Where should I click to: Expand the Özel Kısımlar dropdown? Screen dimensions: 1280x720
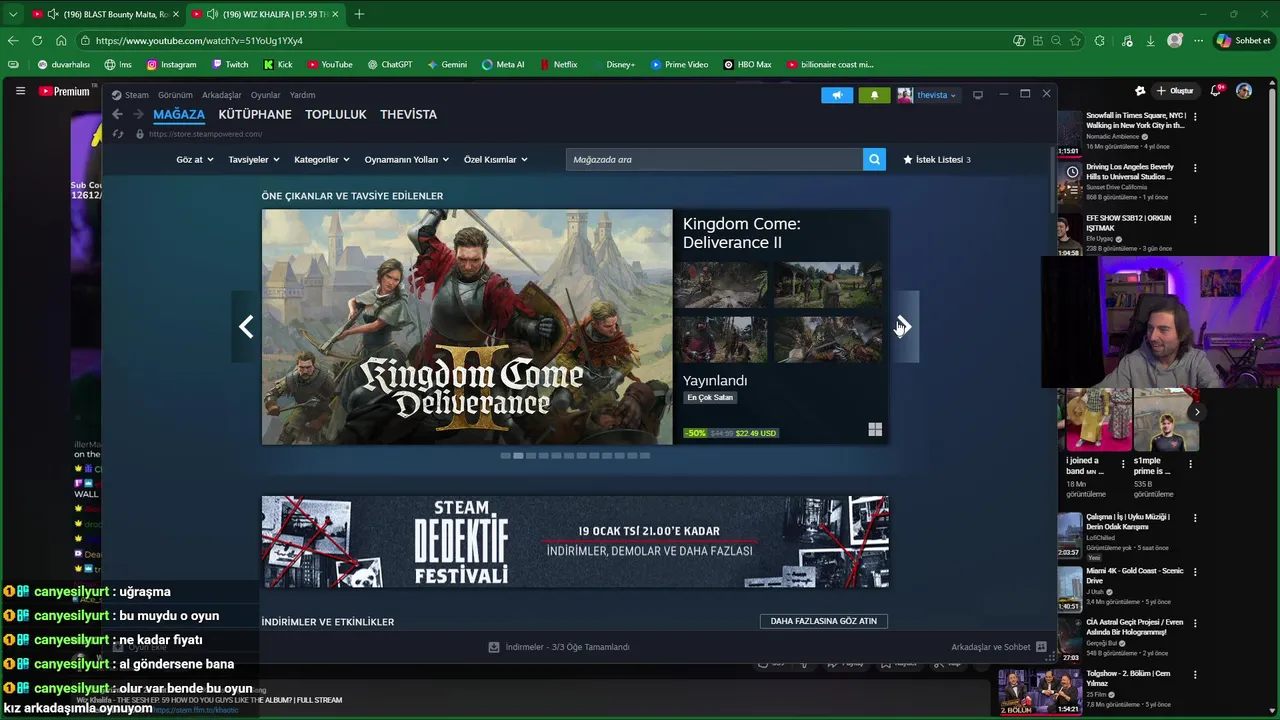tap(496, 159)
